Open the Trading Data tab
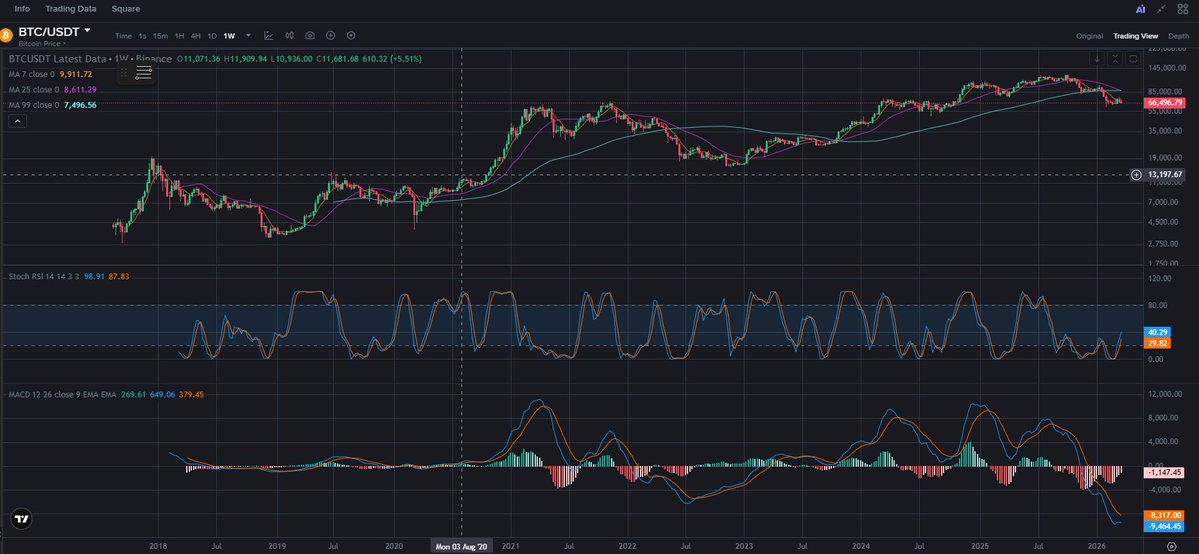The width and height of the screenshot is (1199, 554). [71, 8]
